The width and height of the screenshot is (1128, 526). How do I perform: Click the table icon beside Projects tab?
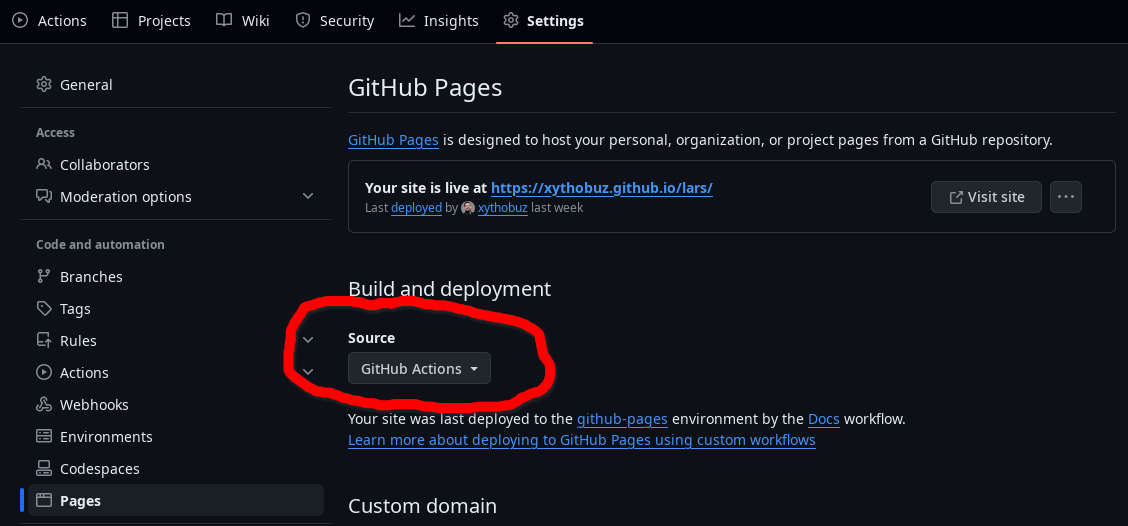[119, 20]
